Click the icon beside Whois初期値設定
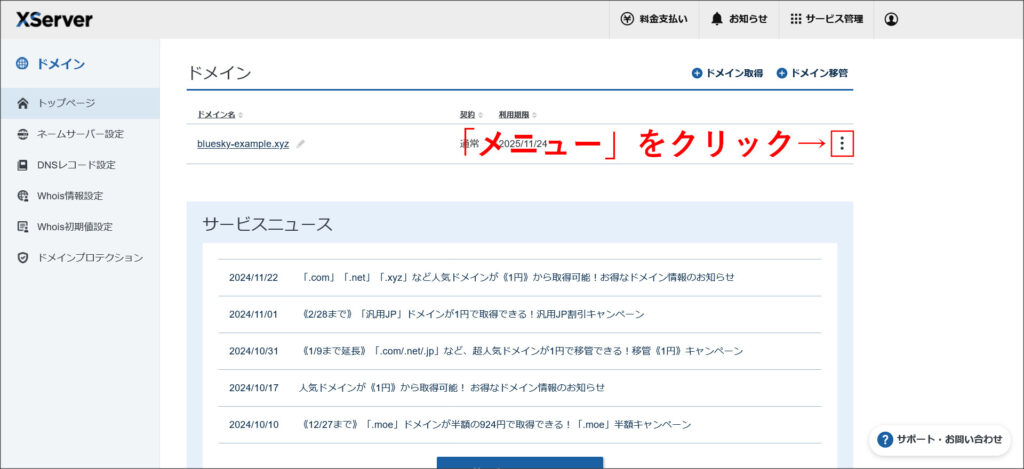 tap(23, 227)
